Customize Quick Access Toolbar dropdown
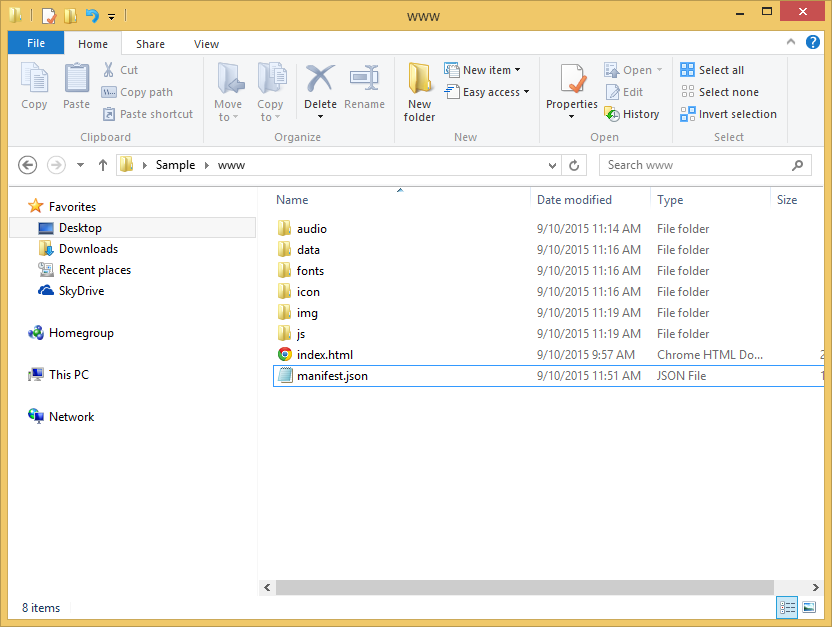This screenshot has width=832, height=627. tap(111, 16)
